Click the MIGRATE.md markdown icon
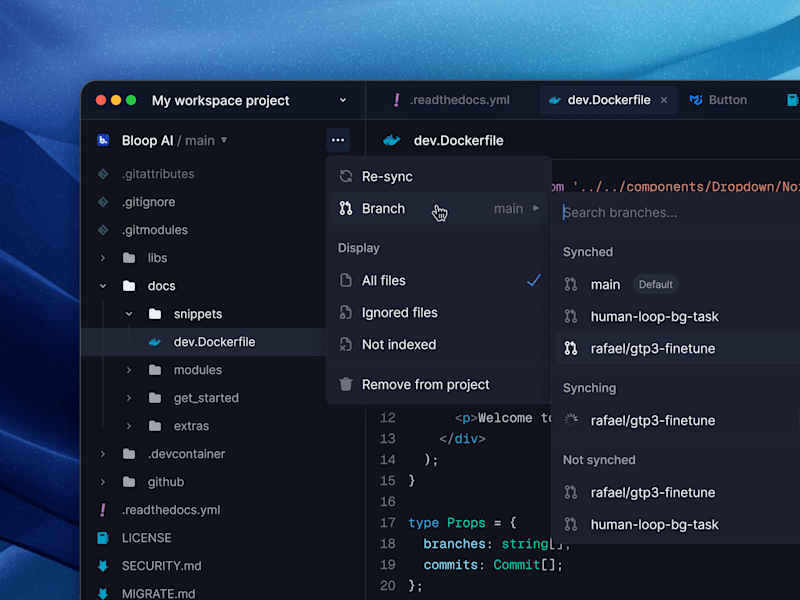The image size is (800, 600). [x=103, y=593]
